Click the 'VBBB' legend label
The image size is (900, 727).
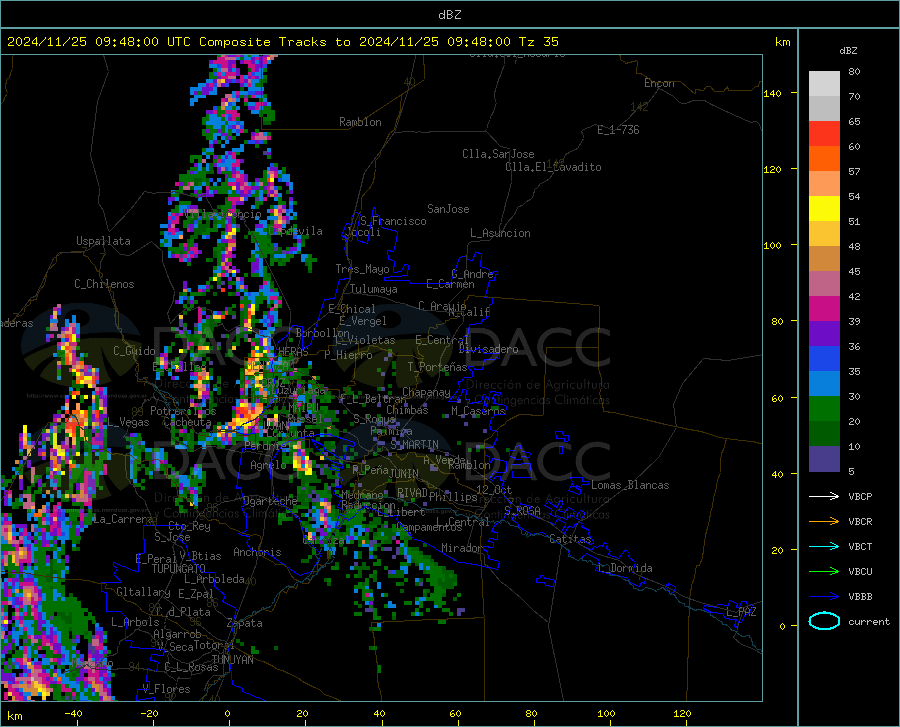(860, 597)
